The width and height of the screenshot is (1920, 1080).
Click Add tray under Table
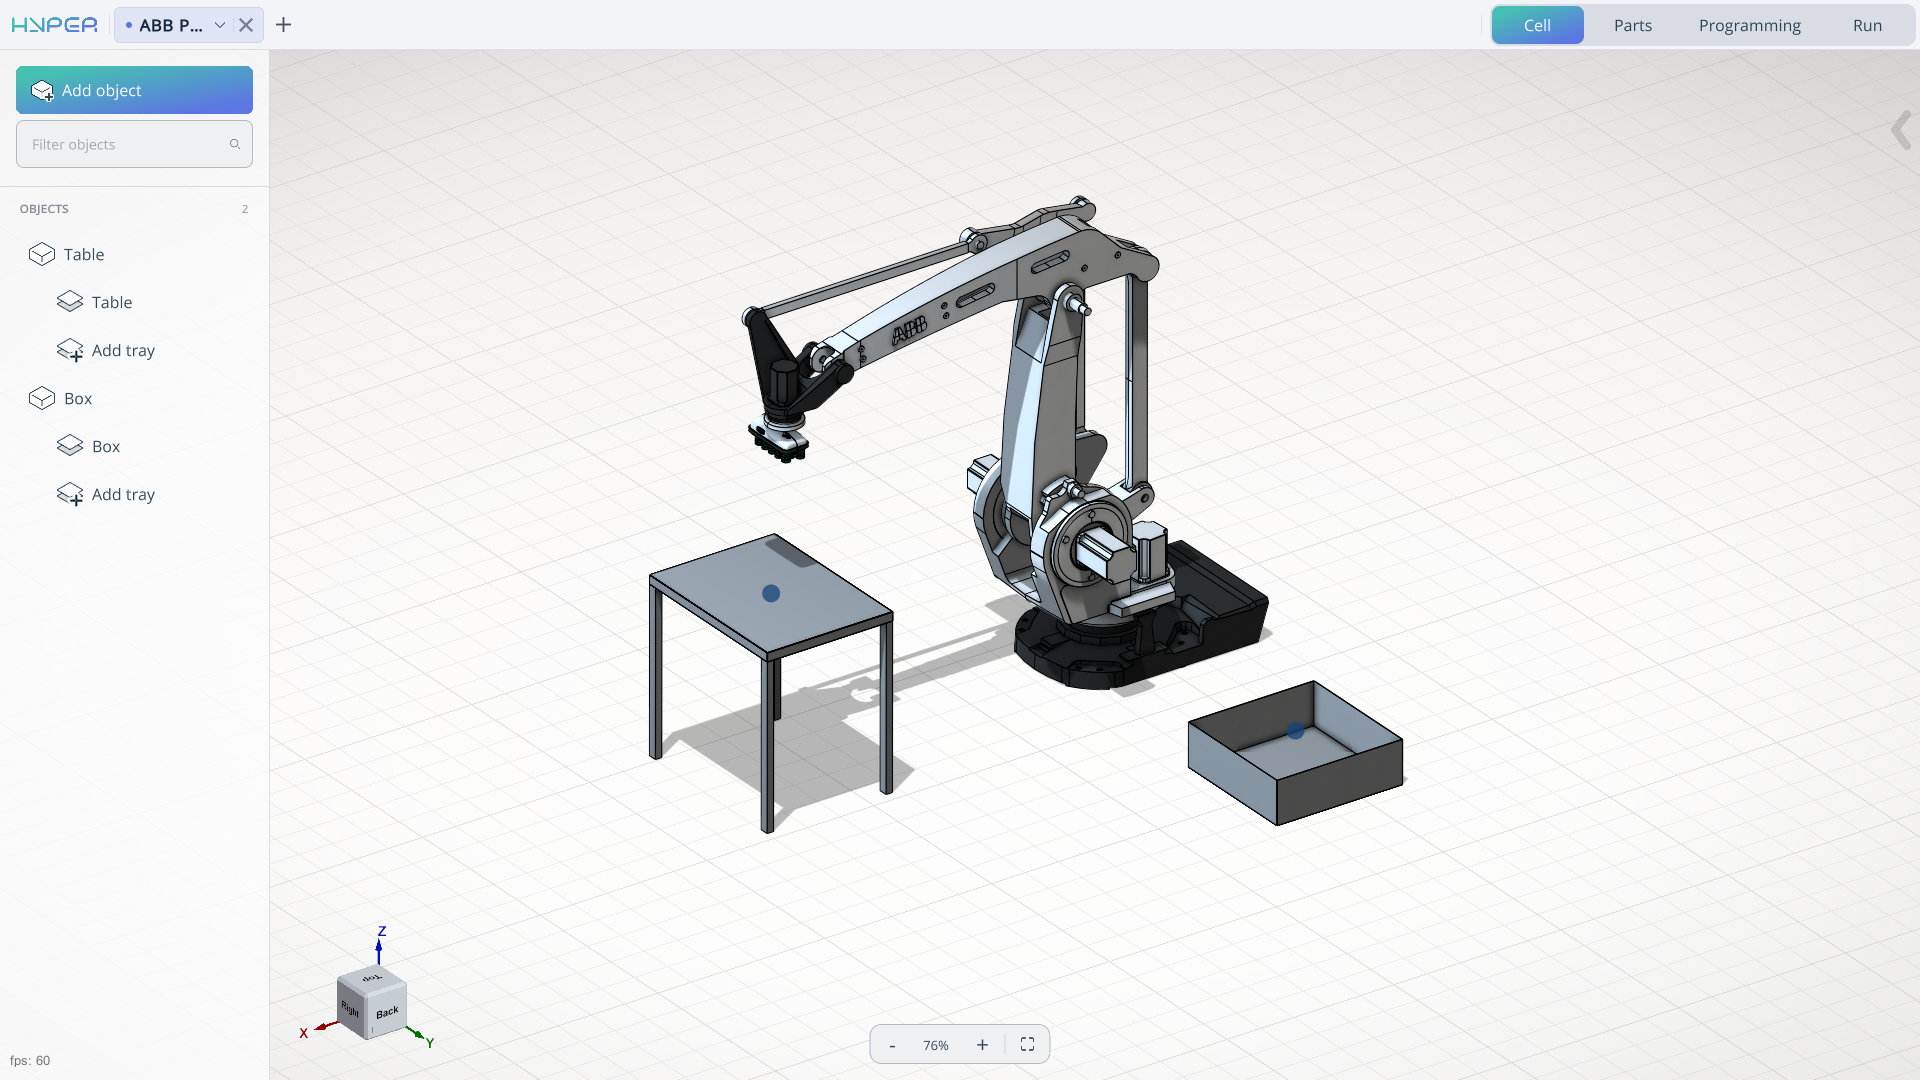[123, 350]
